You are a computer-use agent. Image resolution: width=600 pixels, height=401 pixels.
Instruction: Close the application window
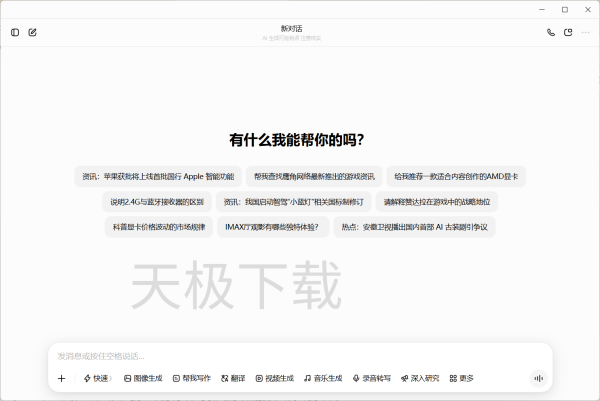point(588,10)
